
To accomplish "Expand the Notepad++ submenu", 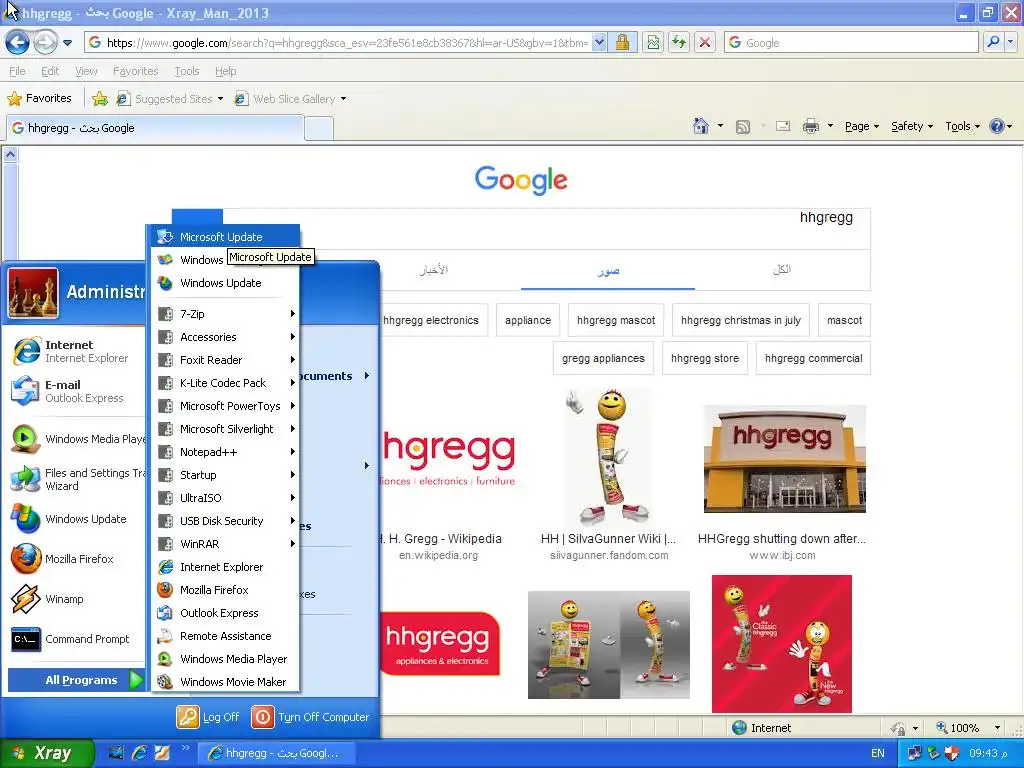I will click(225, 452).
